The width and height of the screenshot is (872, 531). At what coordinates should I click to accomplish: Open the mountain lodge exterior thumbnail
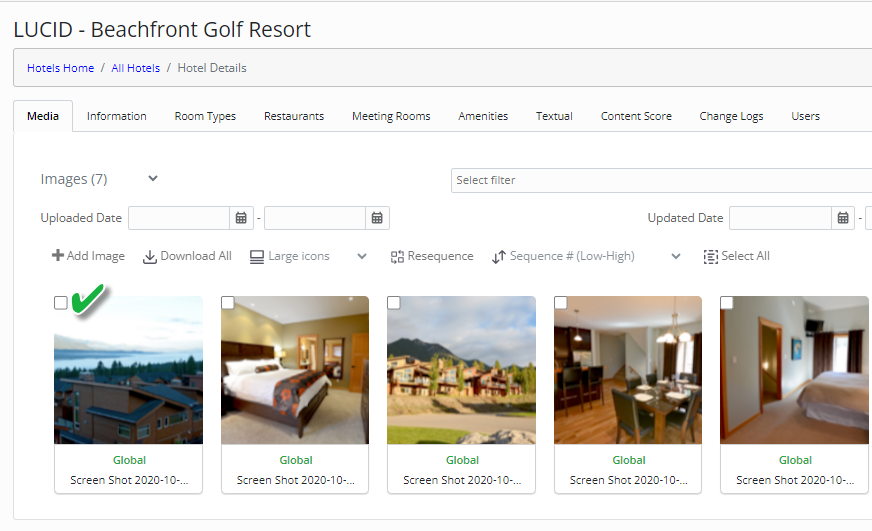pyautogui.click(x=462, y=370)
